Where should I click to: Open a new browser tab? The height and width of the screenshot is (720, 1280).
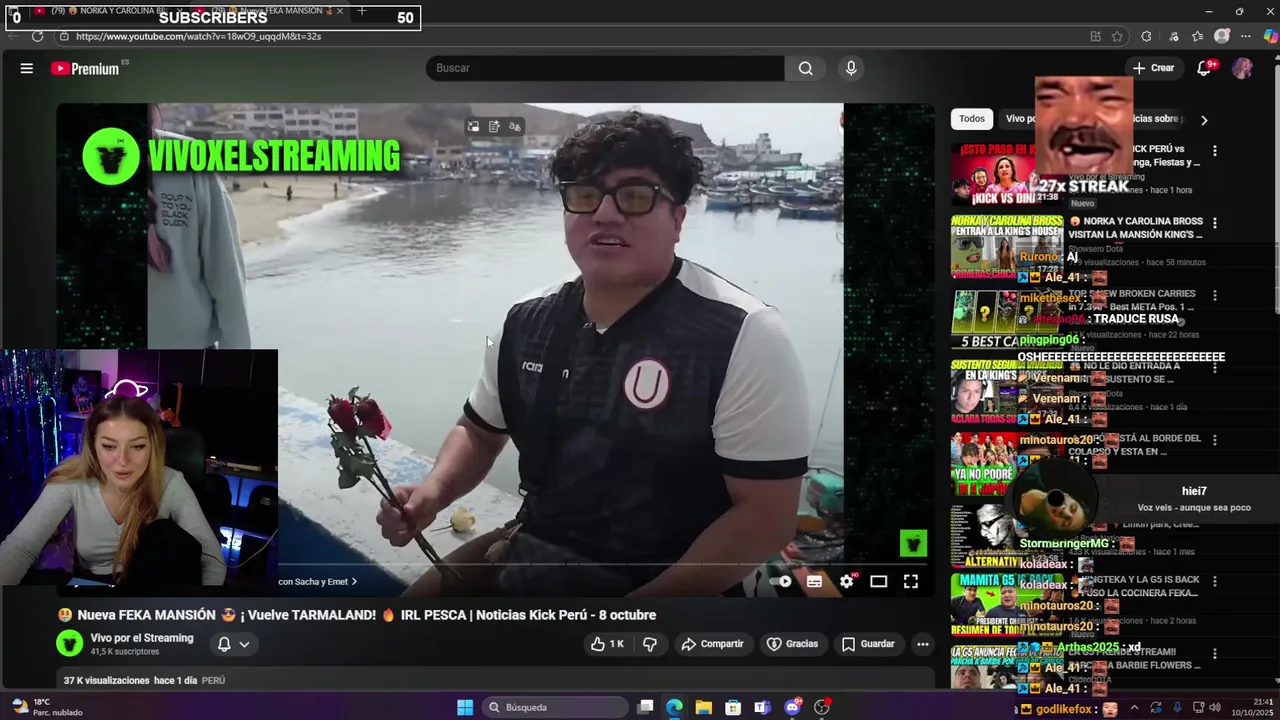point(361,11)
